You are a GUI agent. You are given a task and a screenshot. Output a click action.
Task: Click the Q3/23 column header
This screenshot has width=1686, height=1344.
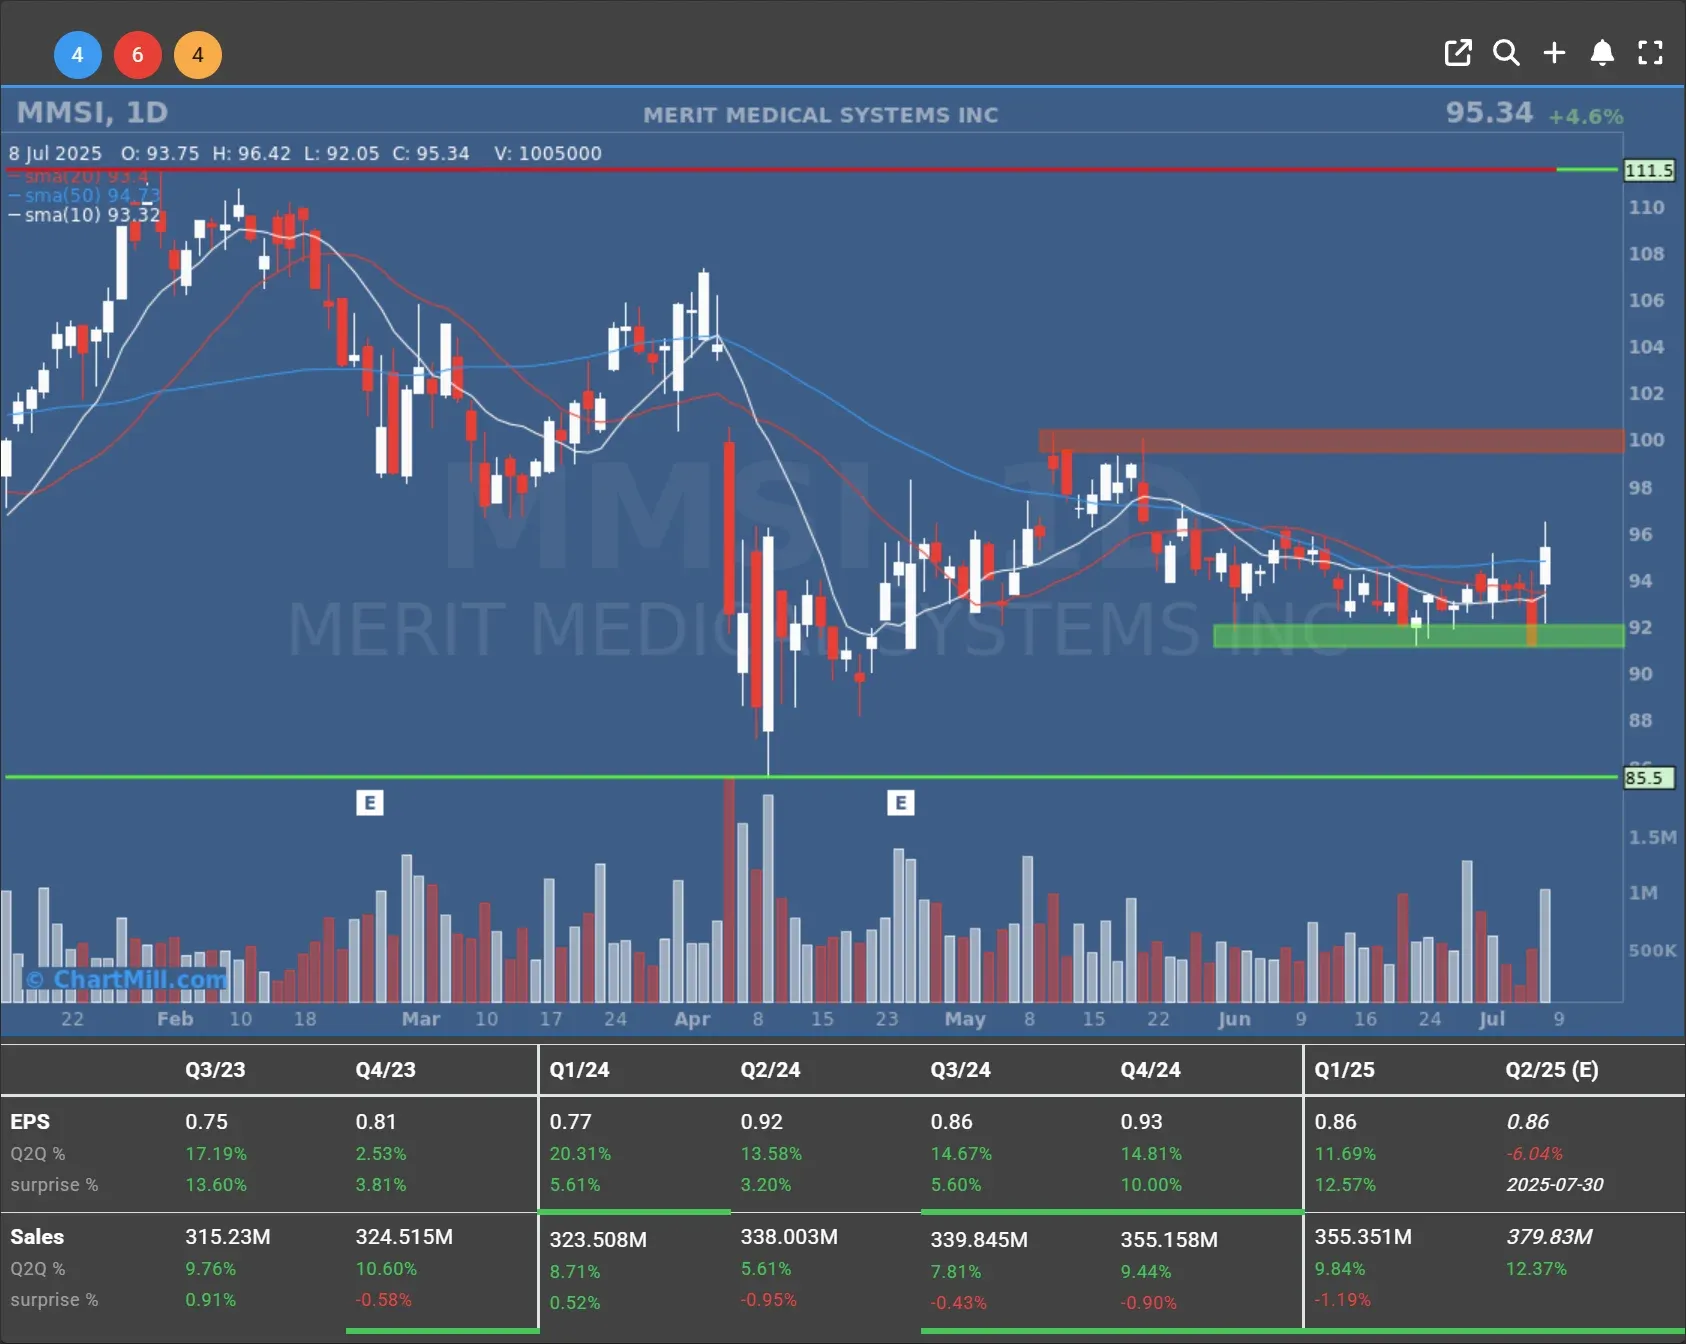pos(215,1069)
